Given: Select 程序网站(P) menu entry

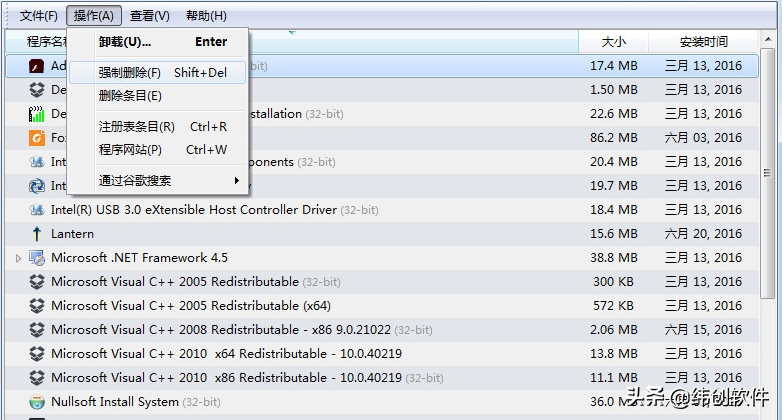Looking at the screenshot, I should point(158,150).
